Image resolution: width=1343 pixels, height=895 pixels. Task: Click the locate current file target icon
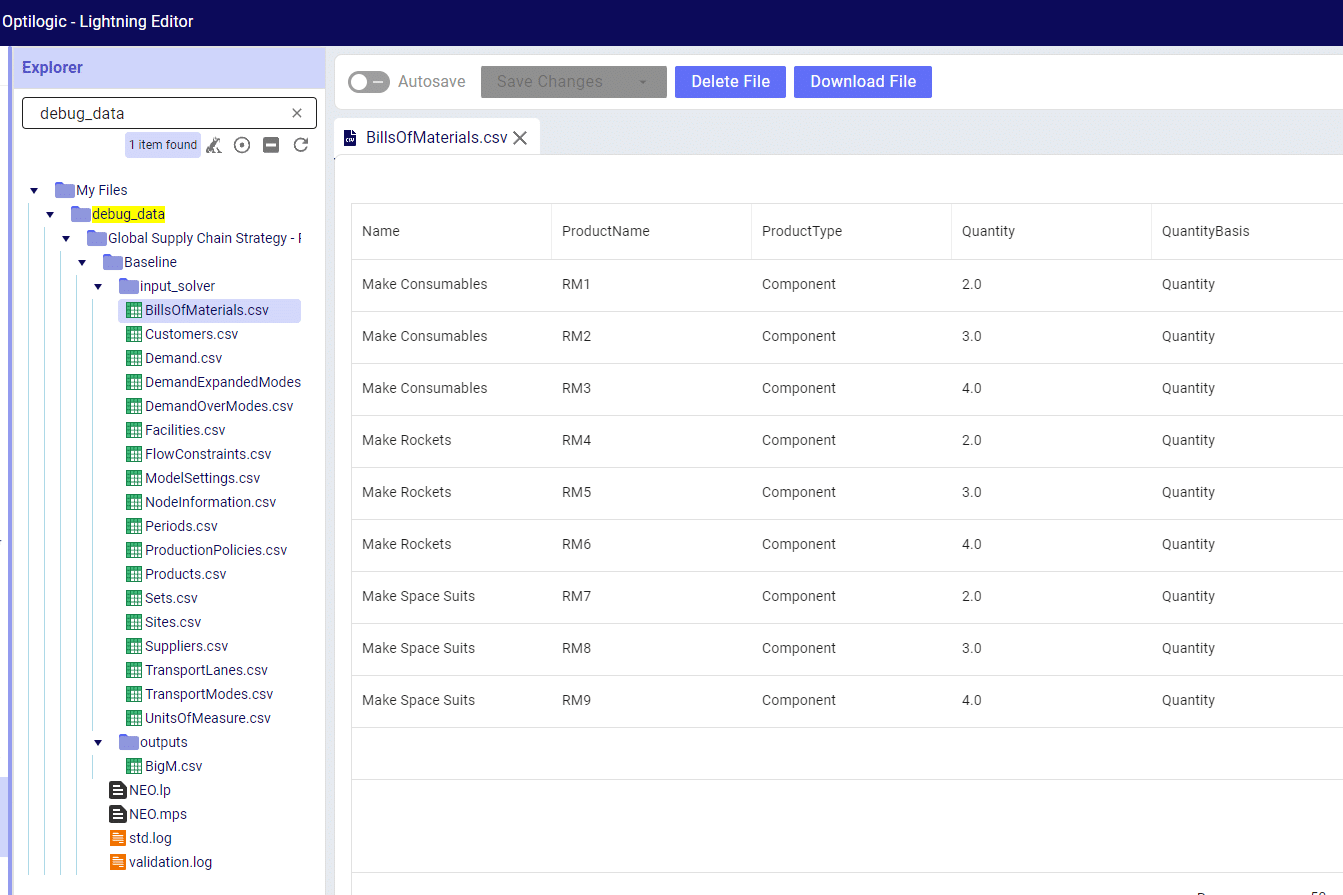[x=242, y=145]
